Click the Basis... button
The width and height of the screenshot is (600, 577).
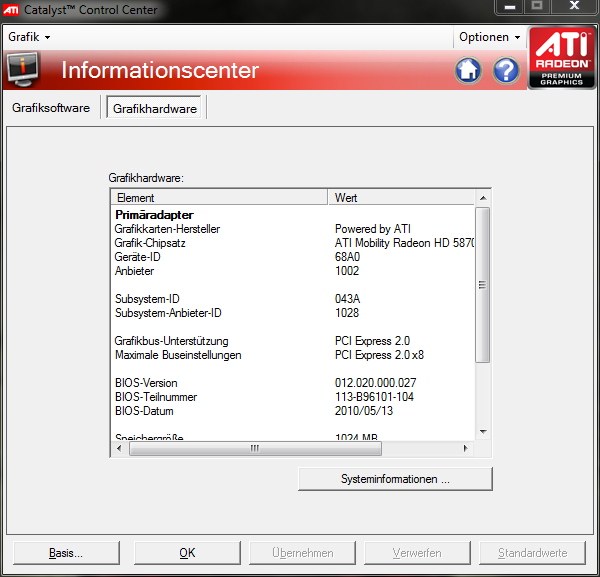(x=66, y=553)
